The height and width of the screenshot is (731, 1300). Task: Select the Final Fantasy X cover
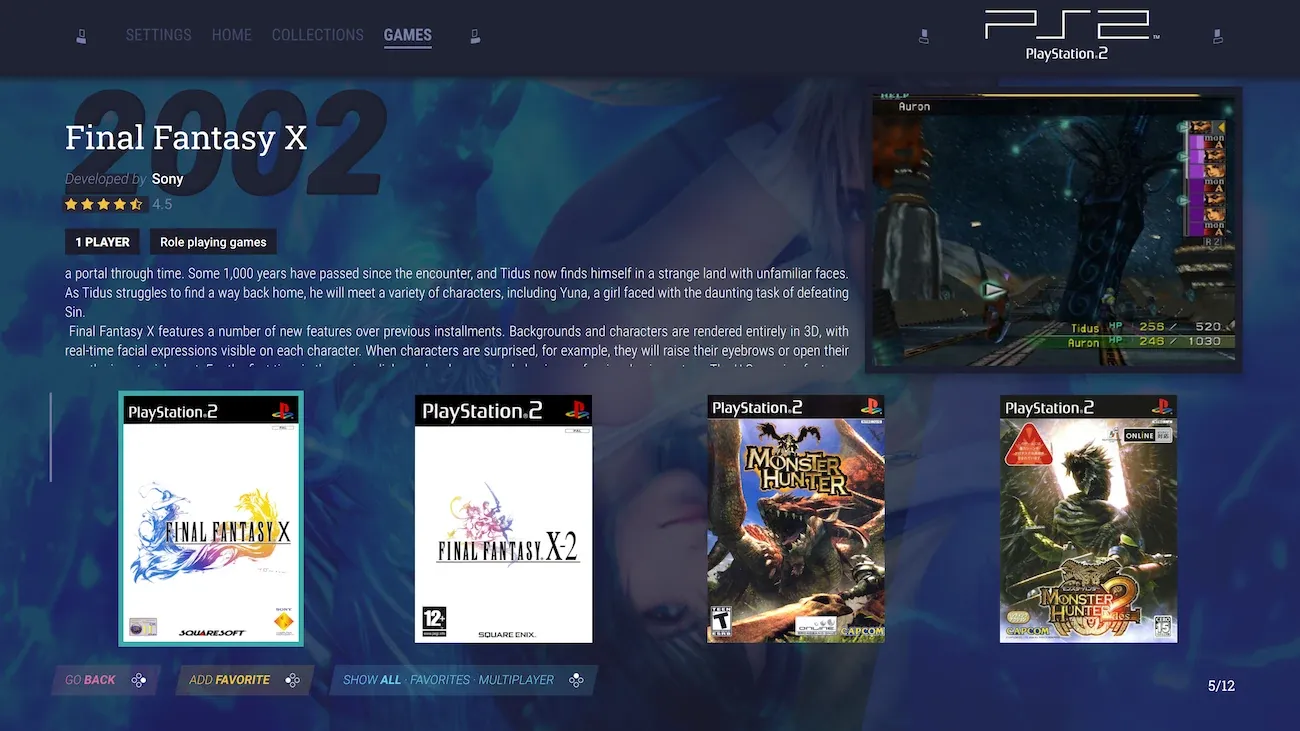click(211, 519)
